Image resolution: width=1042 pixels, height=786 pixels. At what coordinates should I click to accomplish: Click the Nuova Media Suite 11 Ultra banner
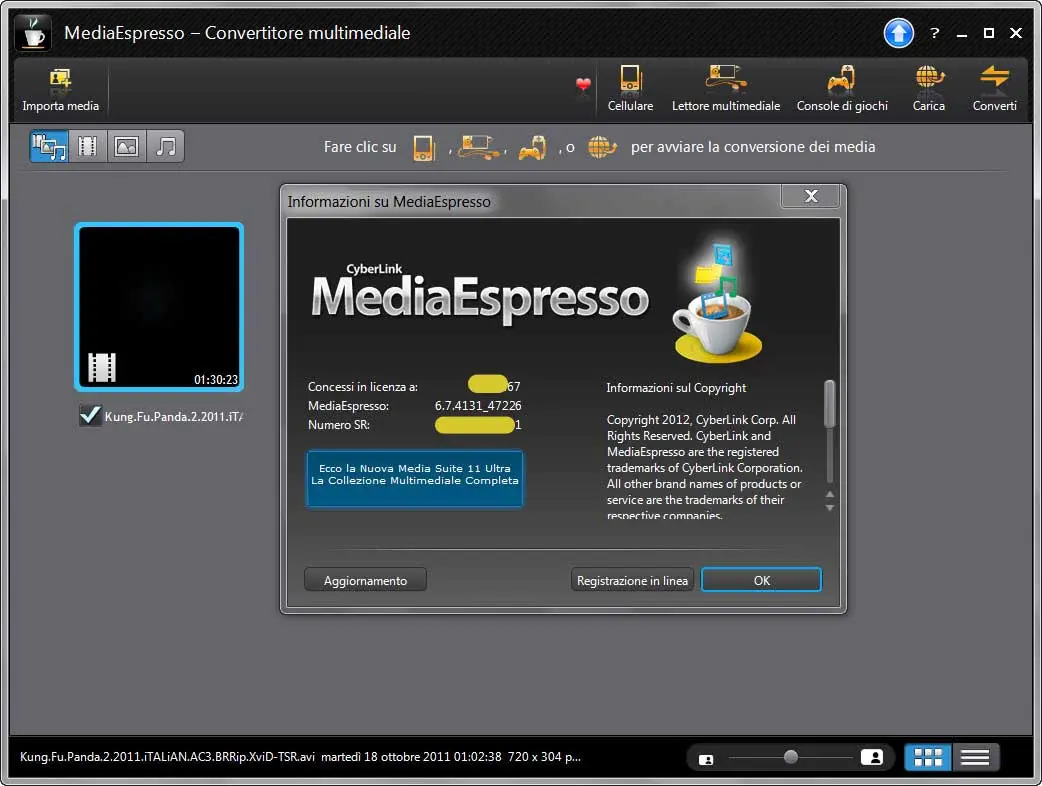pos(415,478)
